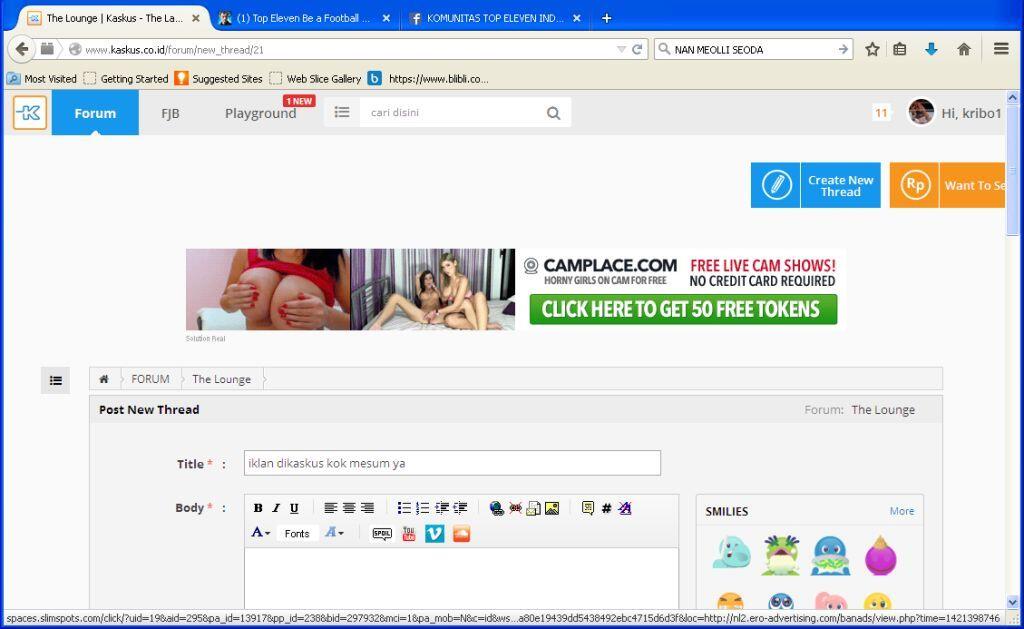Open the Suggested Sites bookmark
This screenshot has height=629, width=1024.
218,78
